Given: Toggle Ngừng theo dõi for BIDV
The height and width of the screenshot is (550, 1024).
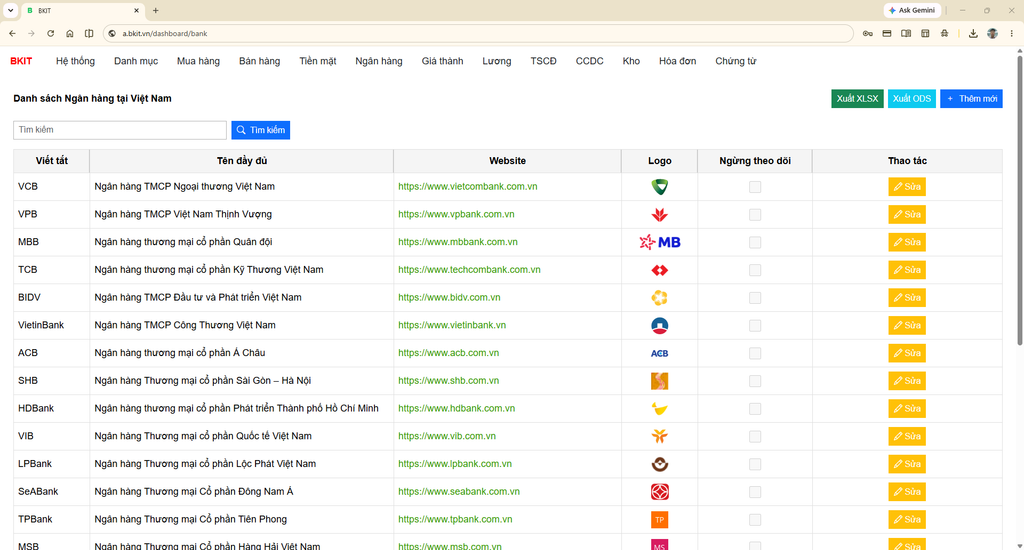Looking at the screenshot, I should [x=755, y=298].
